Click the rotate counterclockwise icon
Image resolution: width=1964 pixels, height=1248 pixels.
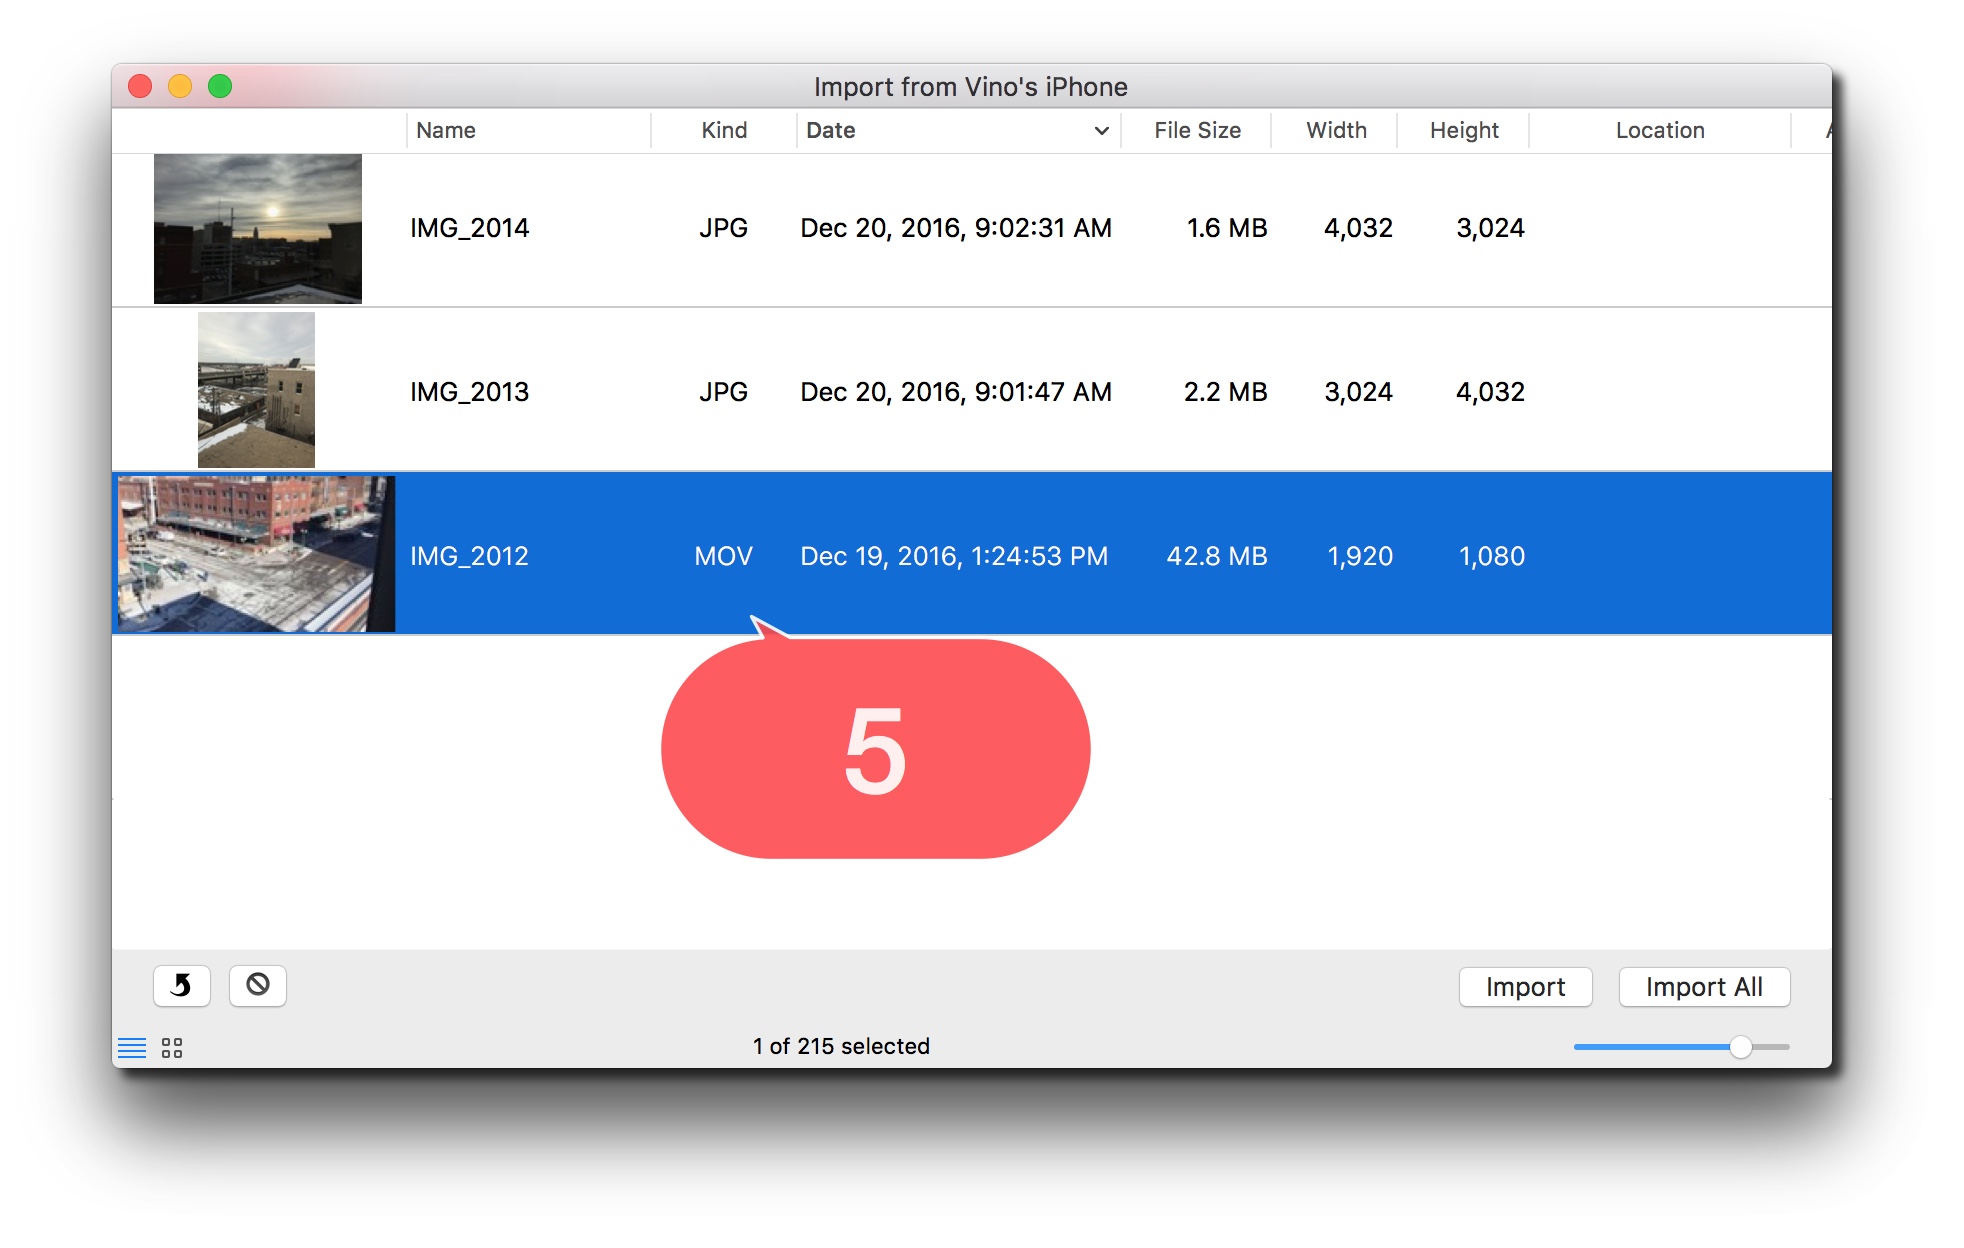pos(181,986)
